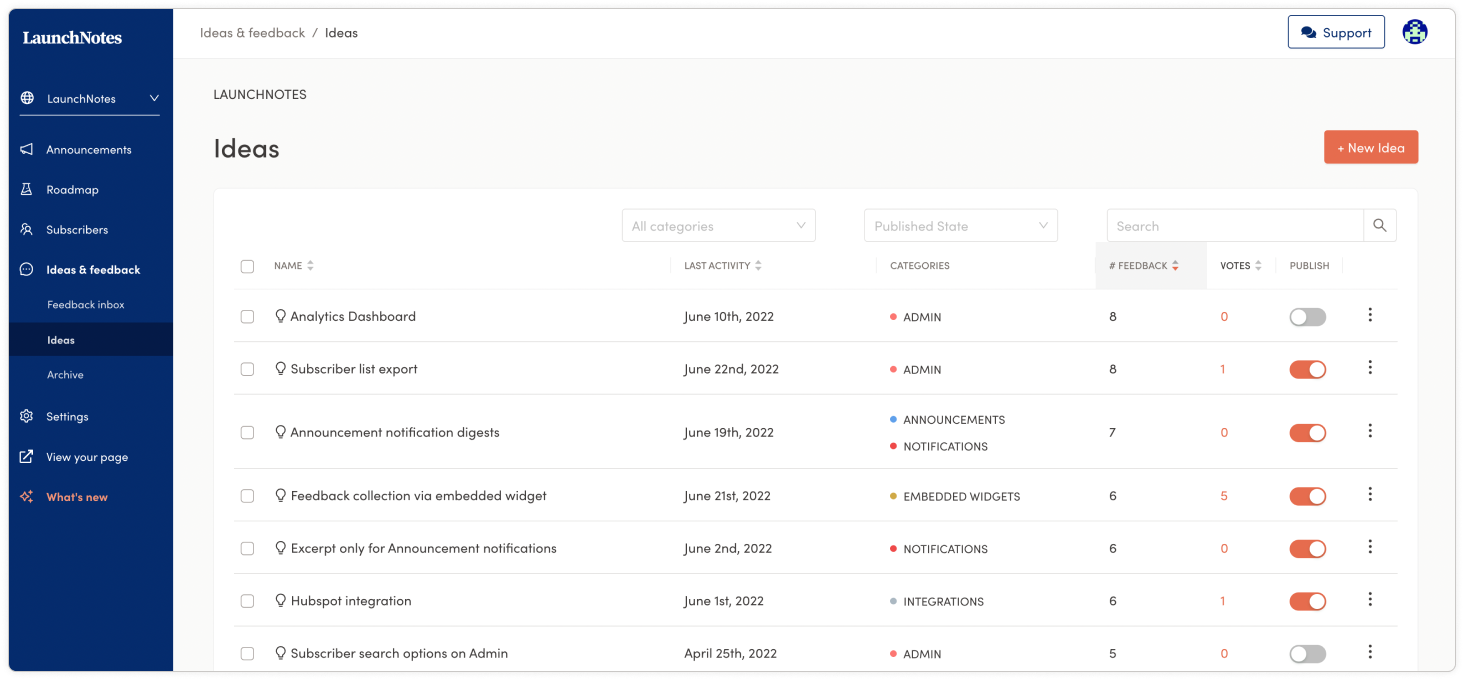1464x680 pixels.
Task: Click the What's new sparkle icon
Action: [27, 497]
